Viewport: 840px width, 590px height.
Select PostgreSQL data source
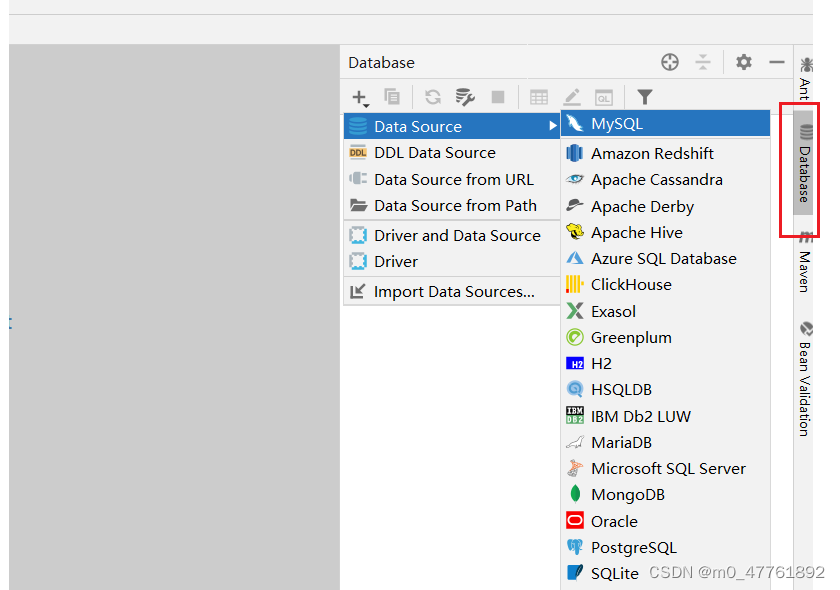click(665, 548)
